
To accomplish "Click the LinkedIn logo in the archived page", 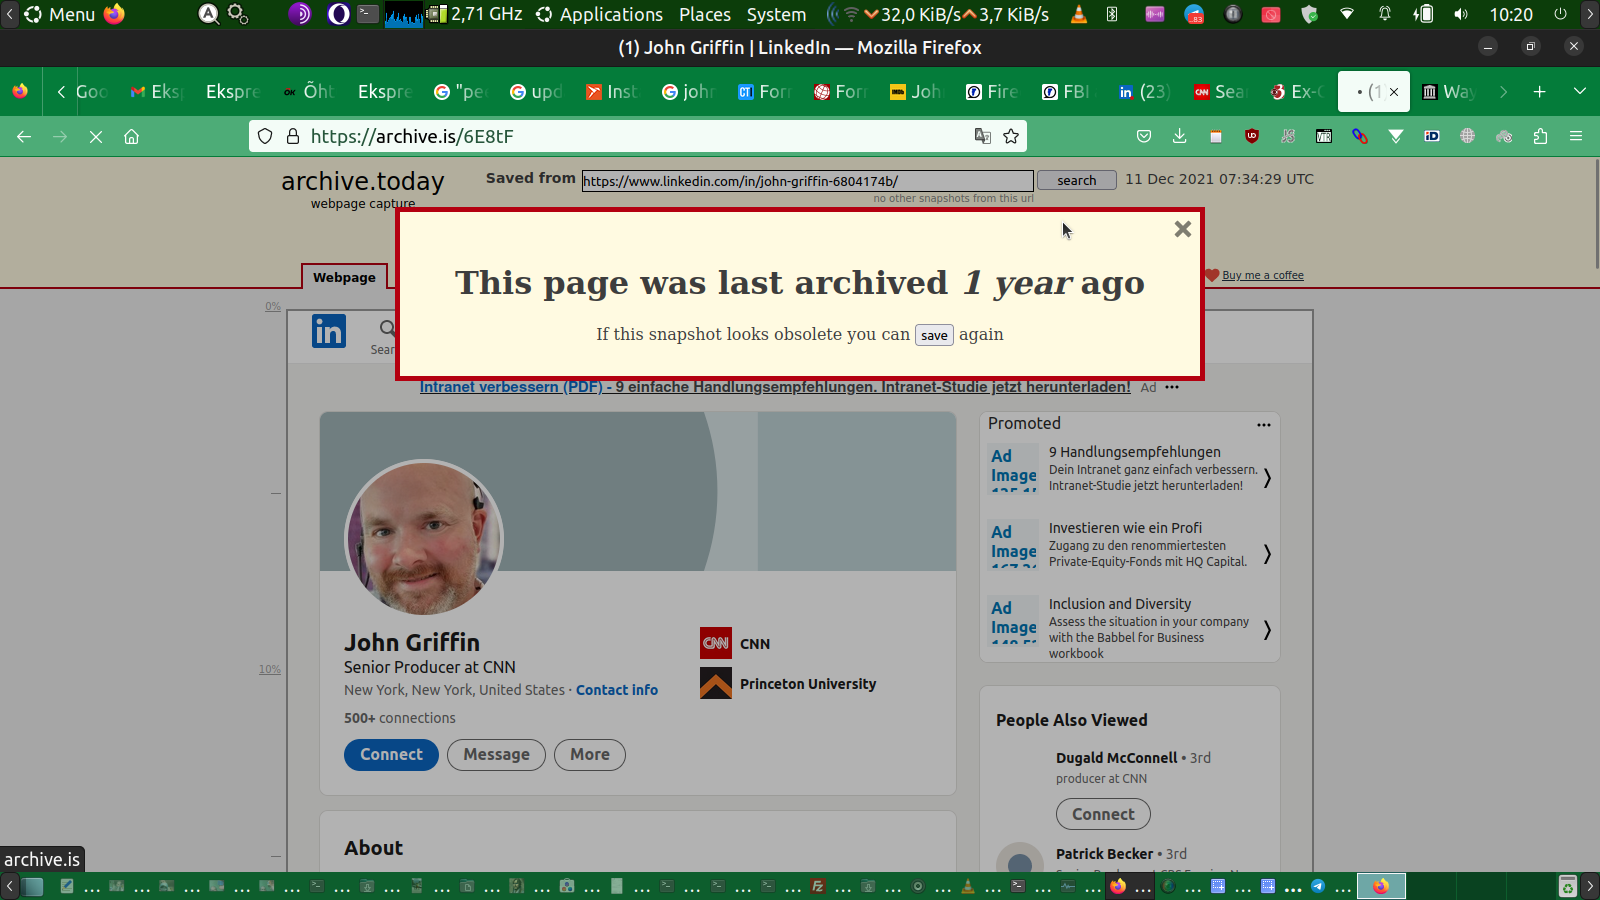I will (329, 331).
